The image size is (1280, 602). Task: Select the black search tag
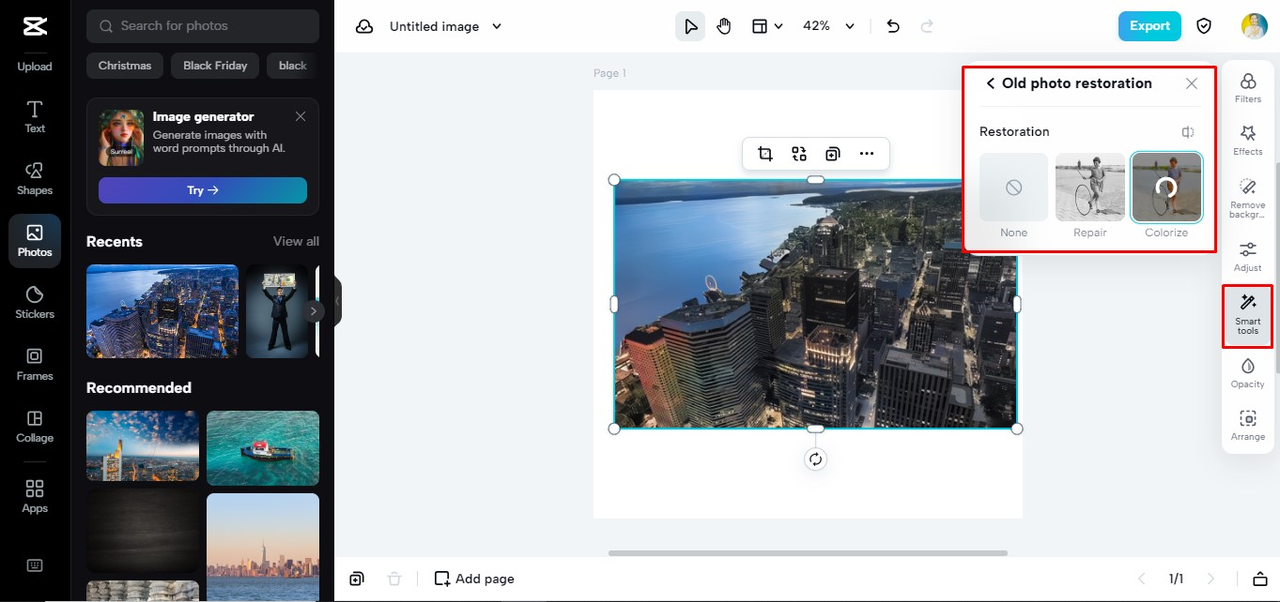click(x=293, y=66)
